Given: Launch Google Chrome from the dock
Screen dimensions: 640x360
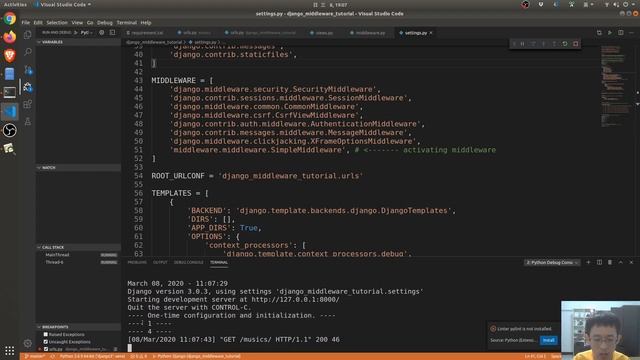Looking at the screenshot, I should pos(9,19).
